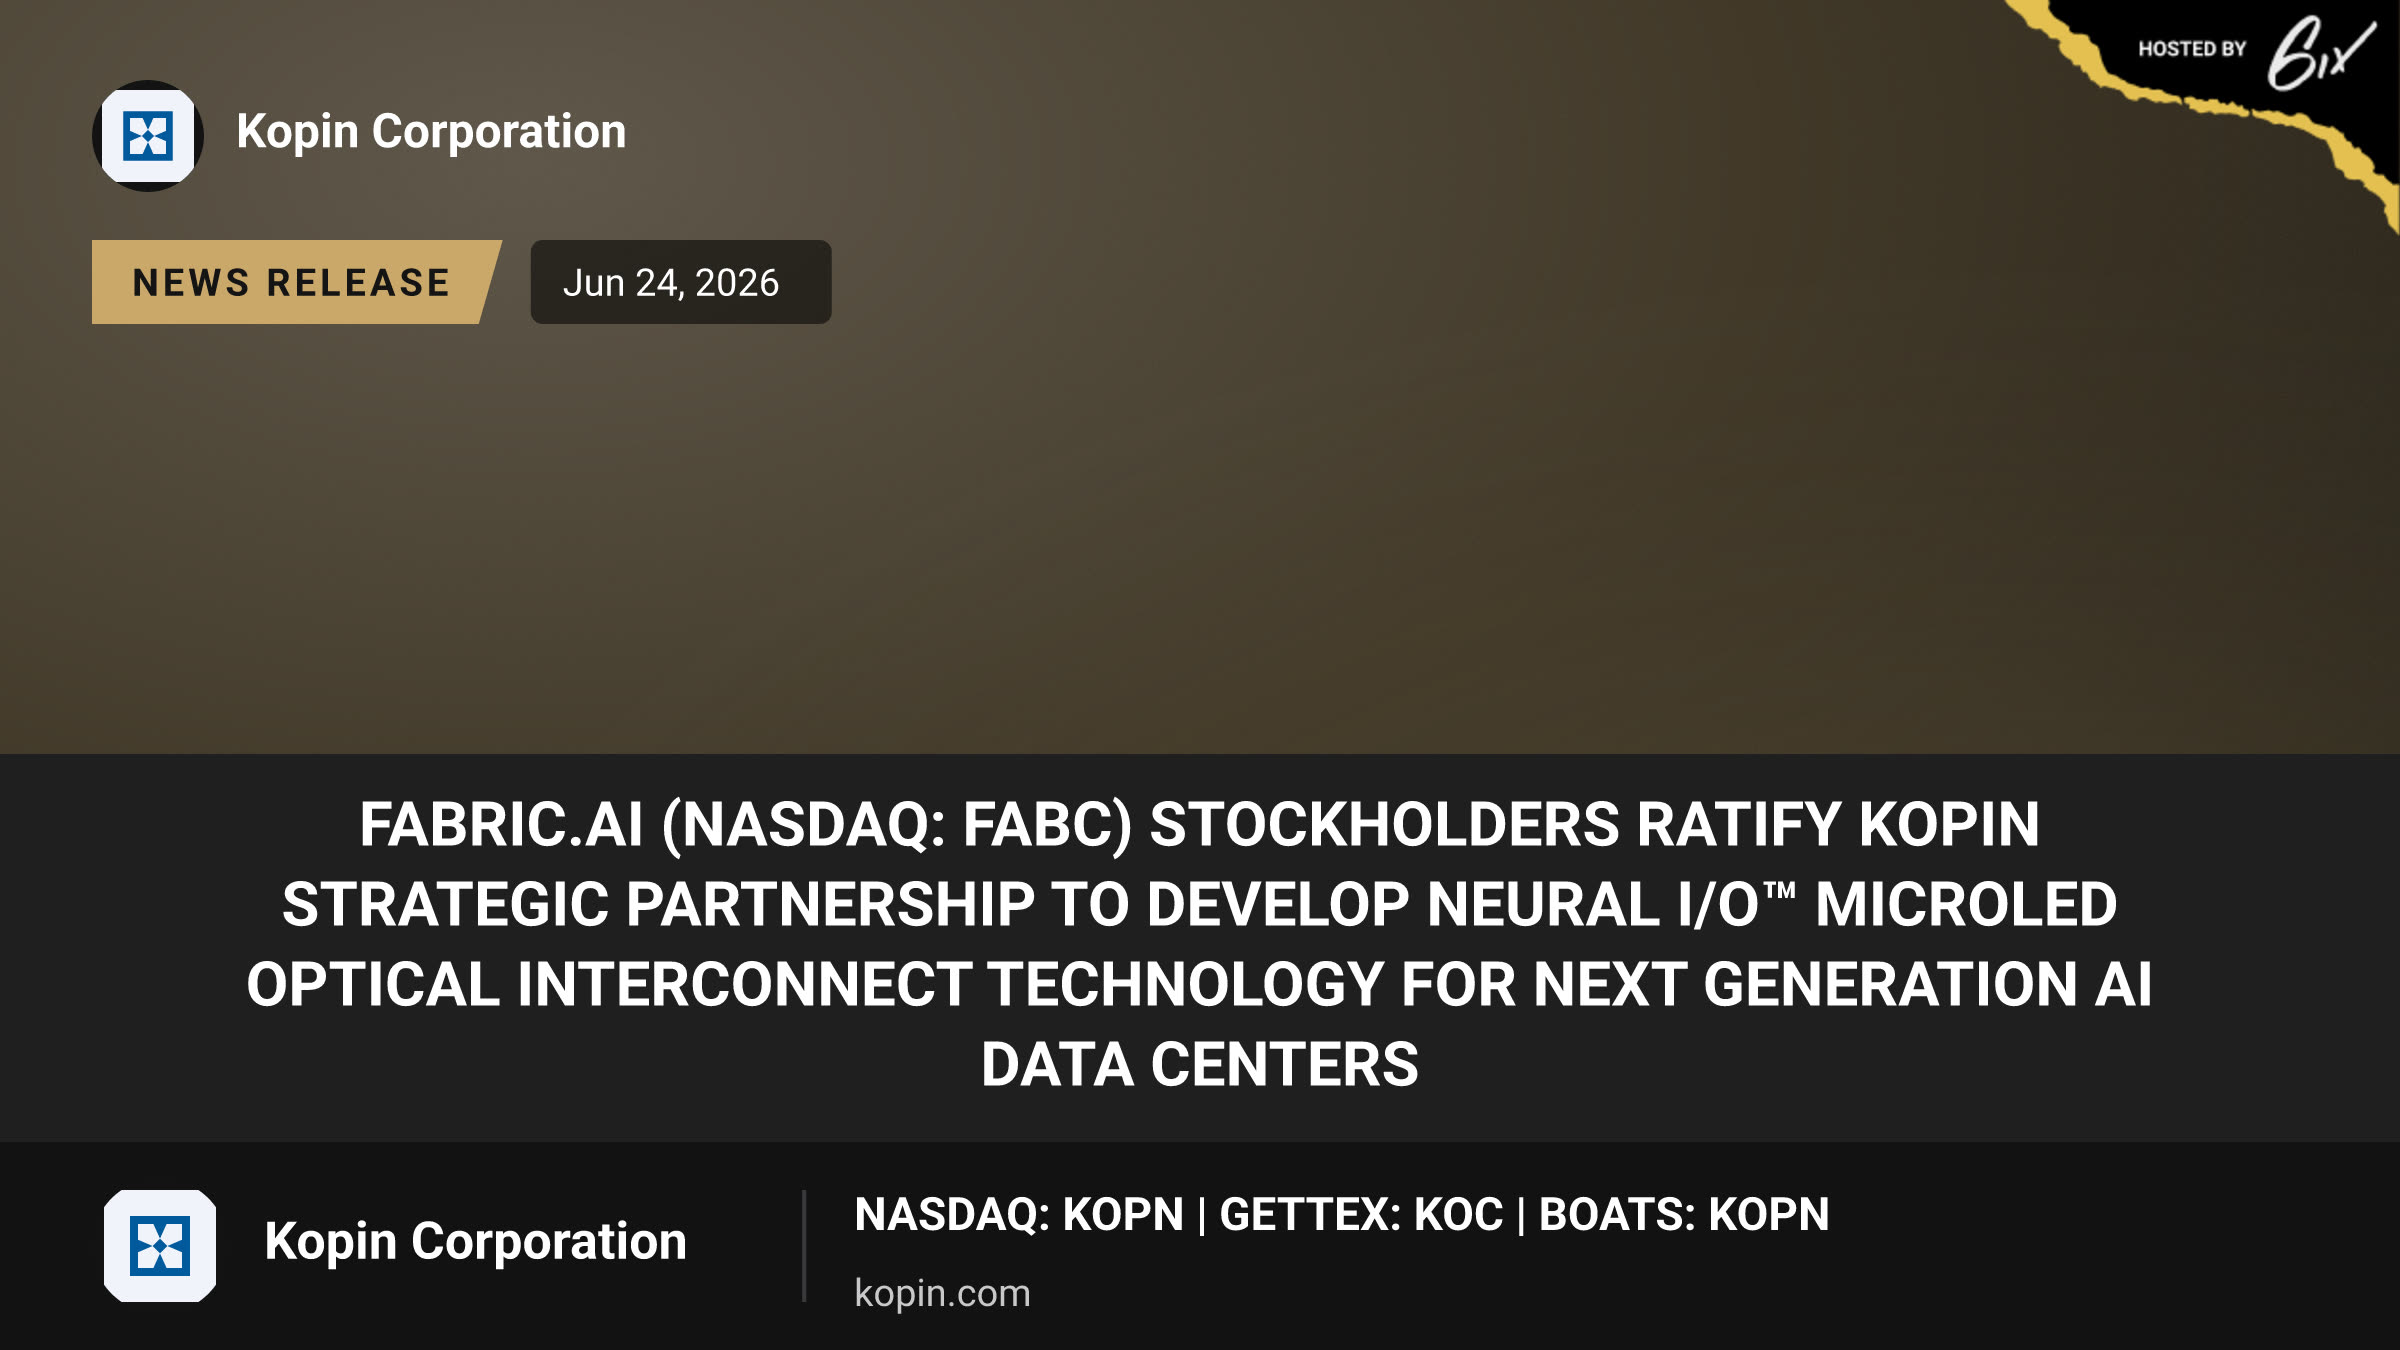The image size is (2400, 1350).
Task: Click the STRATEGIC PARTNERSHIP headline words
Action: tap(658, 905)
